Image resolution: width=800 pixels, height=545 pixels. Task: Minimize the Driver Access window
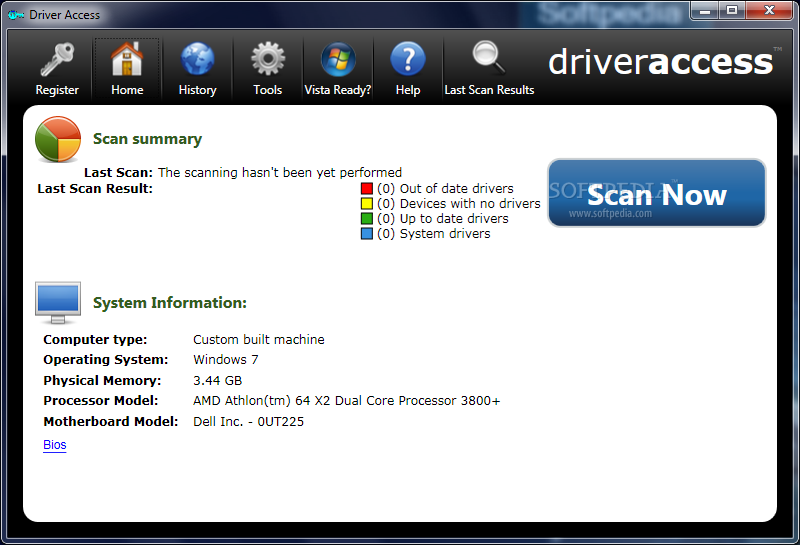pyautogui.click(x=705, y=10)
